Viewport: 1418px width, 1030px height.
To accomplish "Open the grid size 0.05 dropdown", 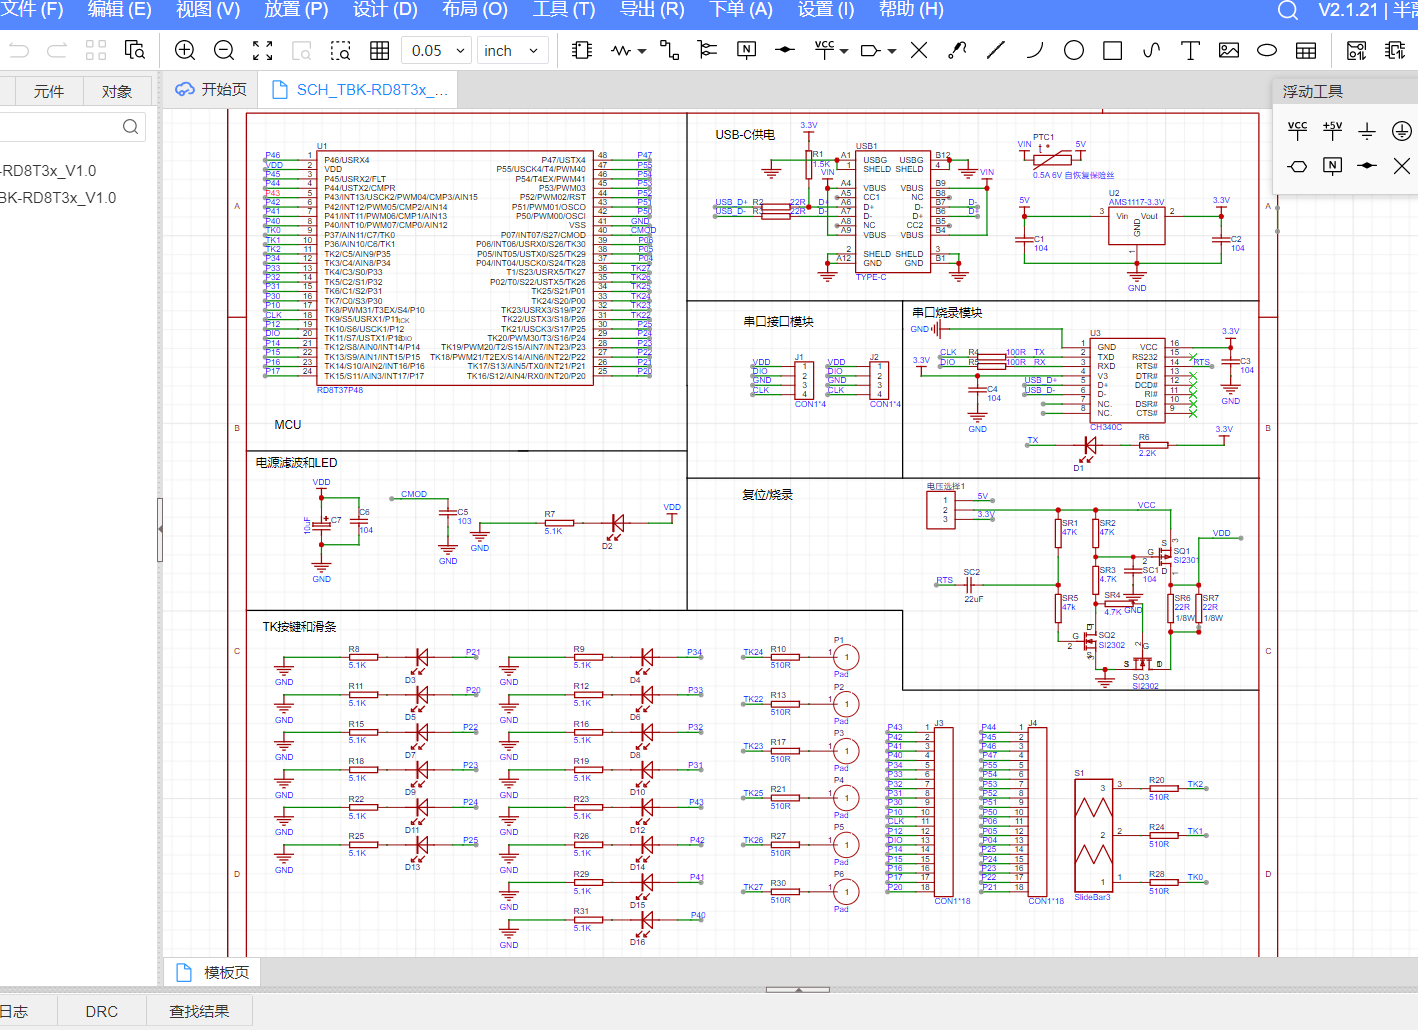I will point(437,50).
